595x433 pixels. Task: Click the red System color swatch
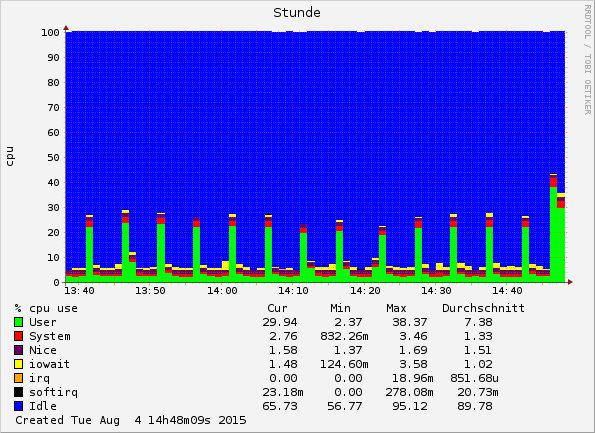click(19, 336)
